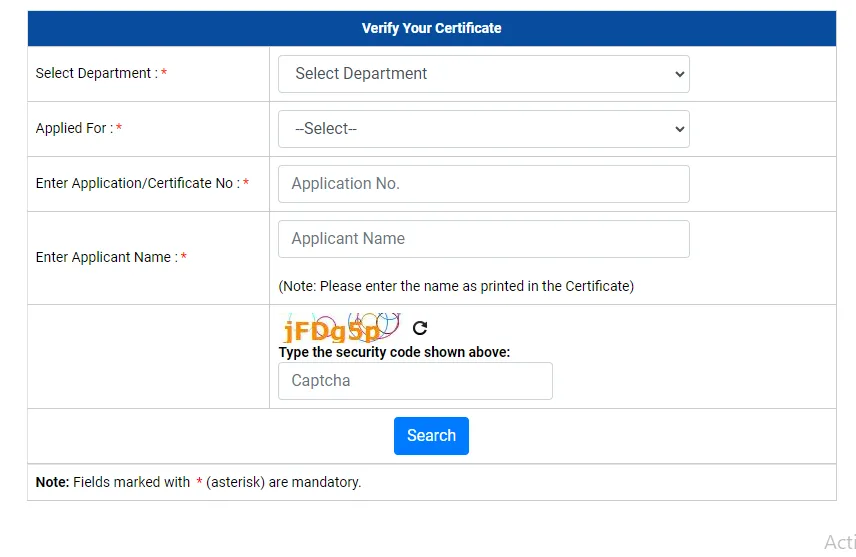Click the note about name printed in Certificate

456,286
